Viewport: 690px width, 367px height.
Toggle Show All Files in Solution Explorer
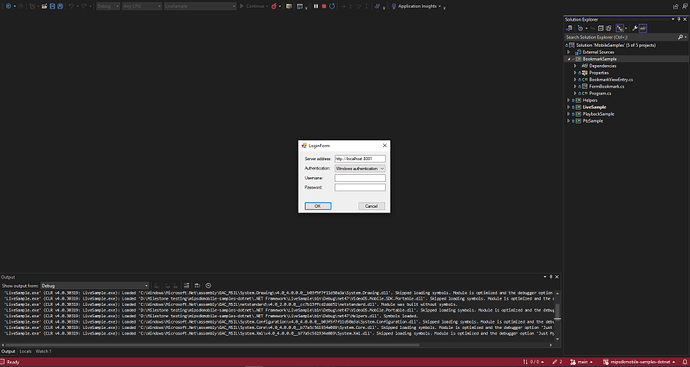tap(609, 28)
